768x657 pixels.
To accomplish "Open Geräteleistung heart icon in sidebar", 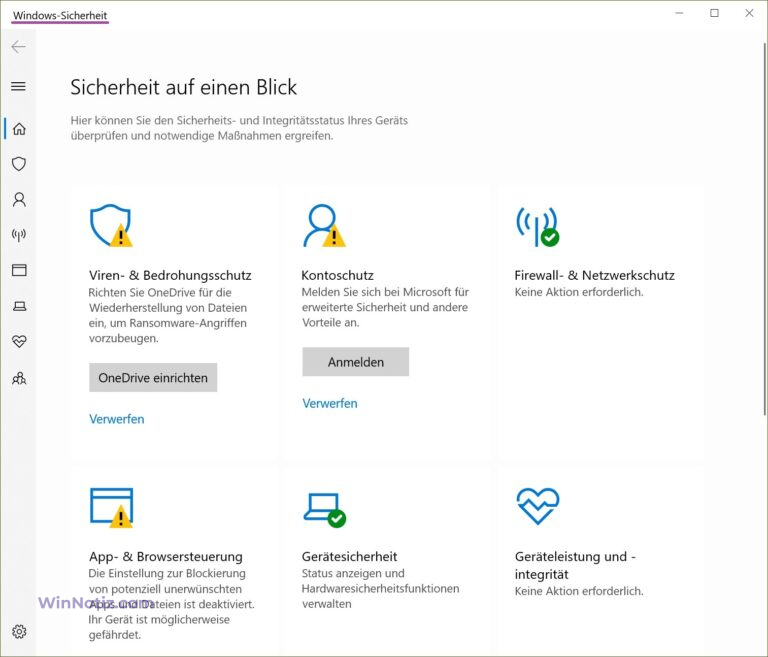I will [x=18, y=342].
